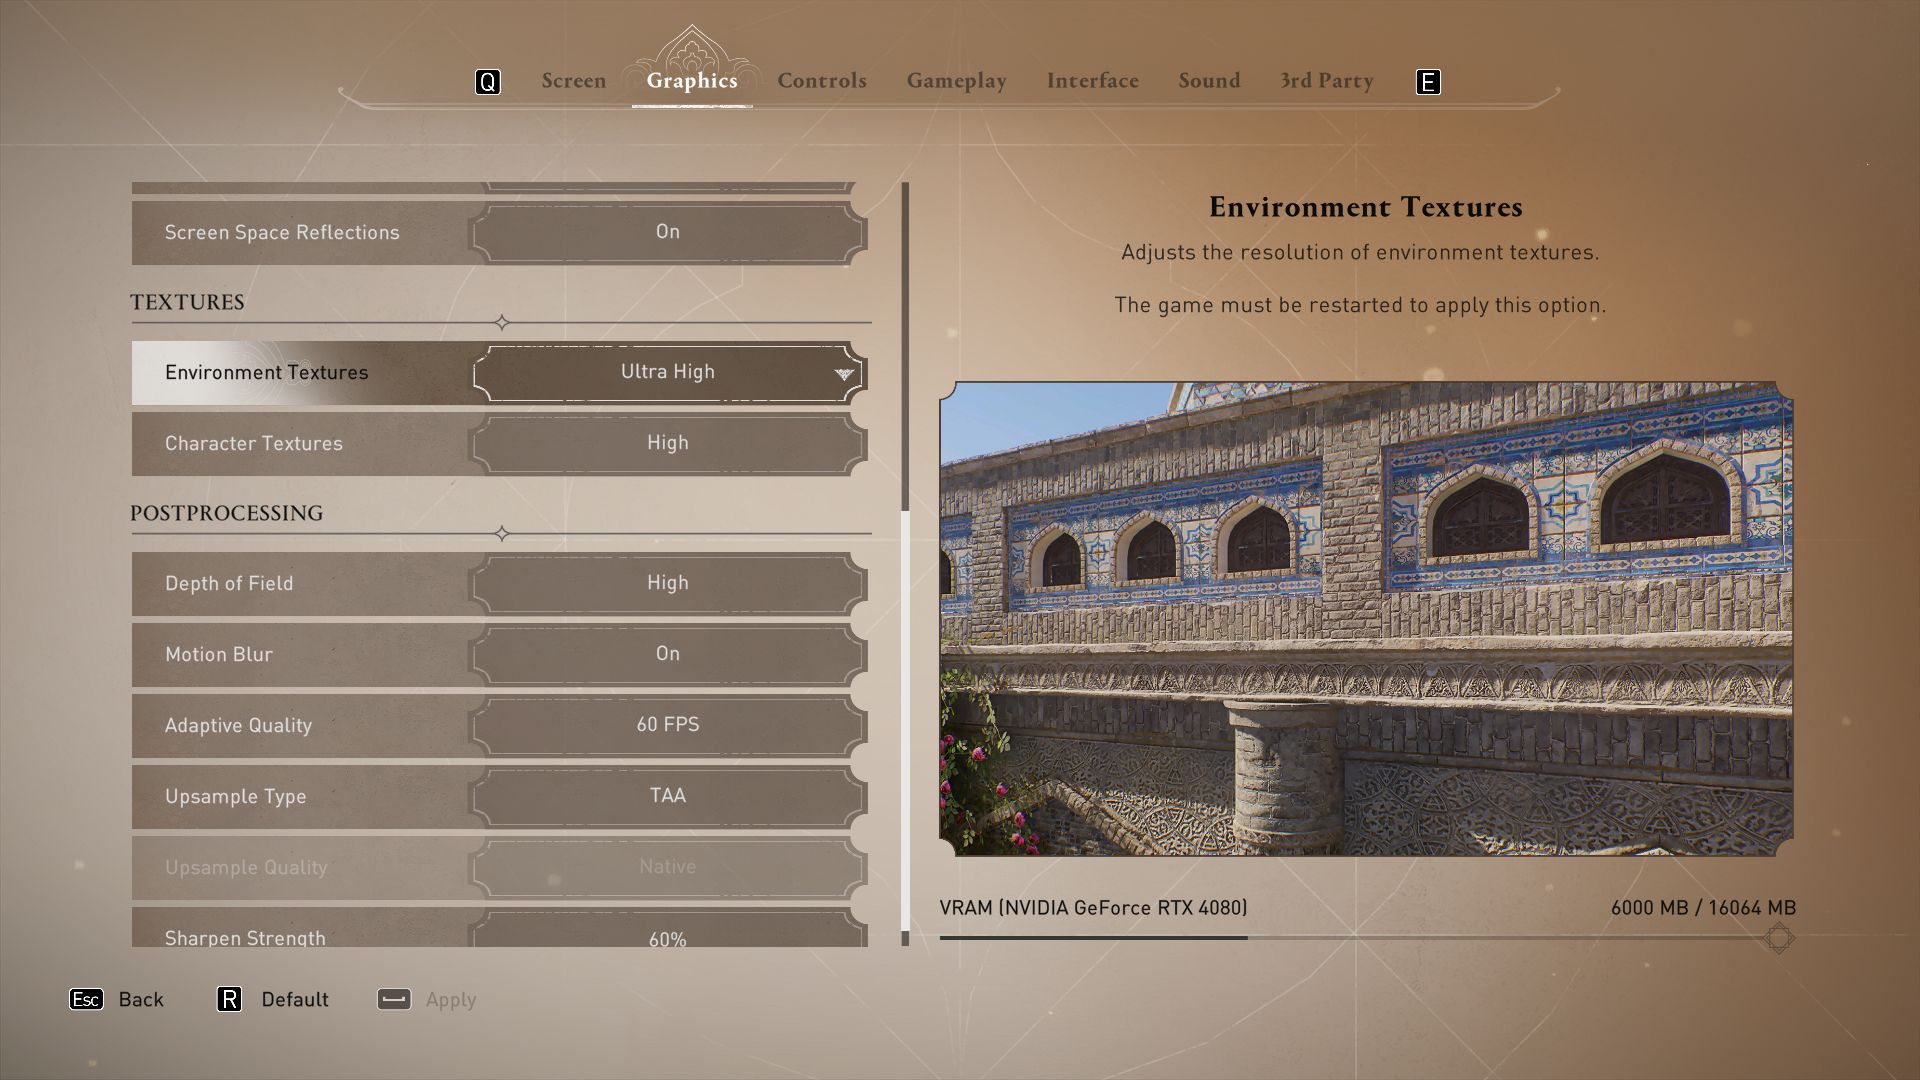Open the Upsample Type TAA selector
This screenshot has width=1920, height=1080.
[667, 796]
